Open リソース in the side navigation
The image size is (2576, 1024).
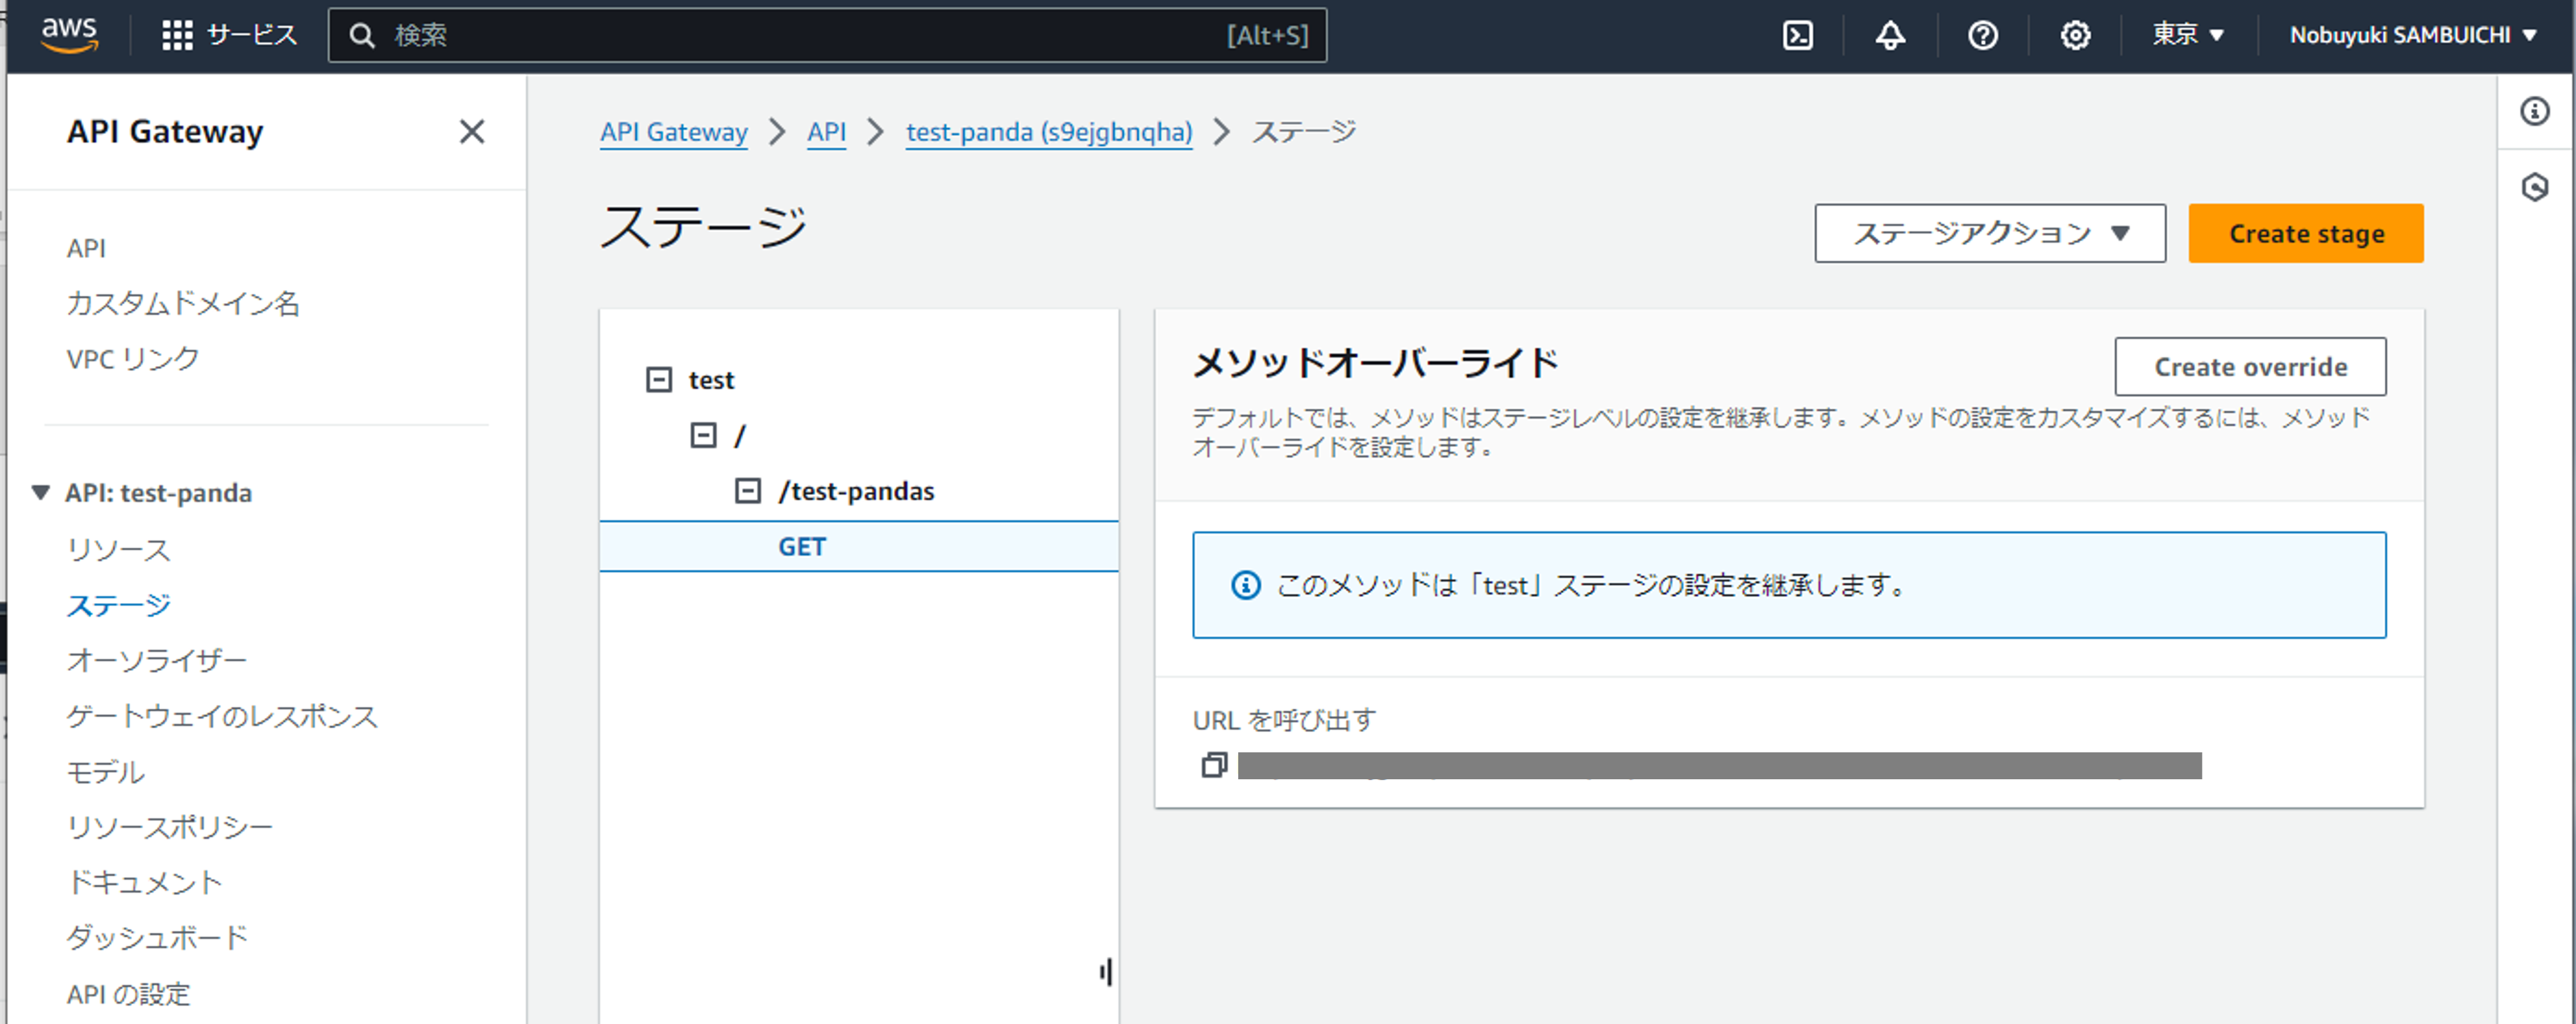point(118,549)
